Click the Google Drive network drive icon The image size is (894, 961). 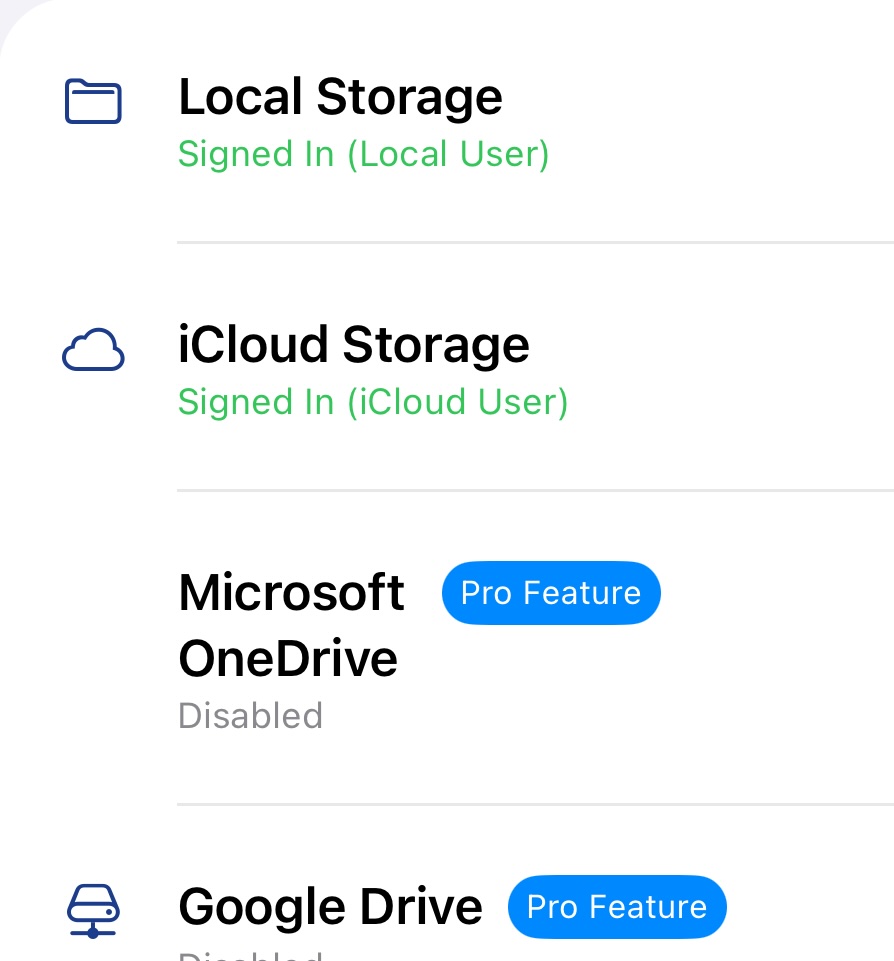click(93, 912)
